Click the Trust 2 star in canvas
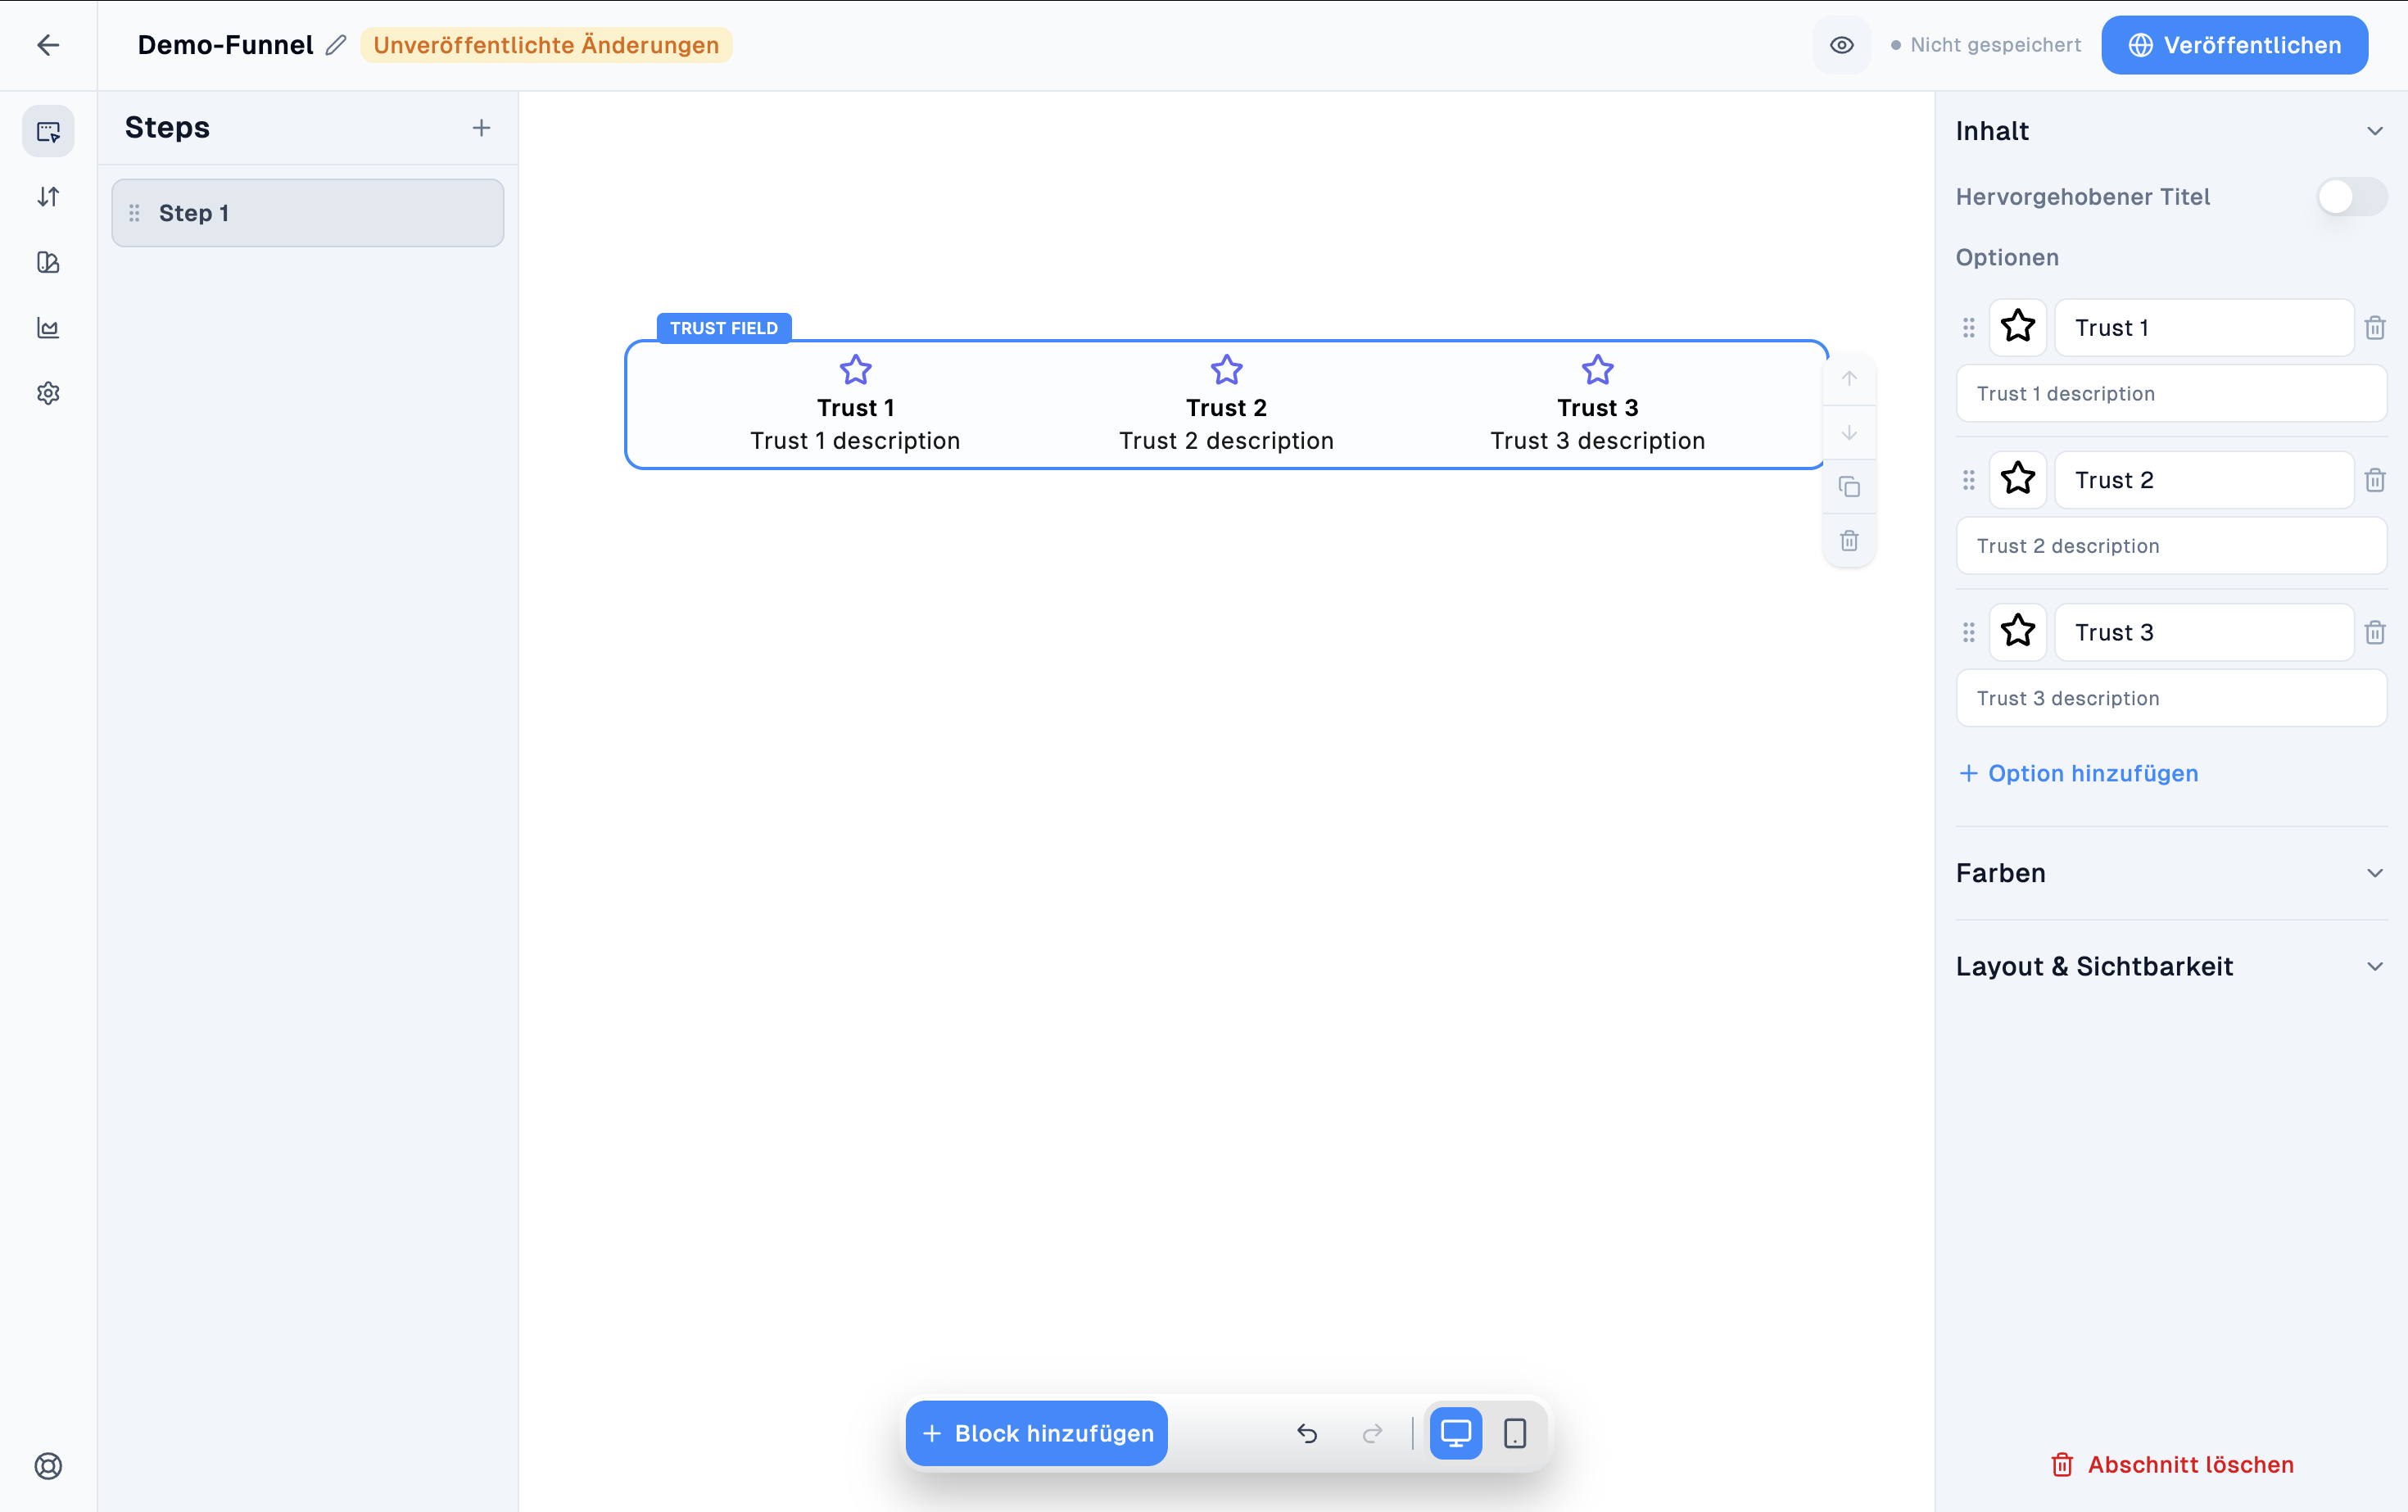2408x1512 pixels. coord(1226,370)
